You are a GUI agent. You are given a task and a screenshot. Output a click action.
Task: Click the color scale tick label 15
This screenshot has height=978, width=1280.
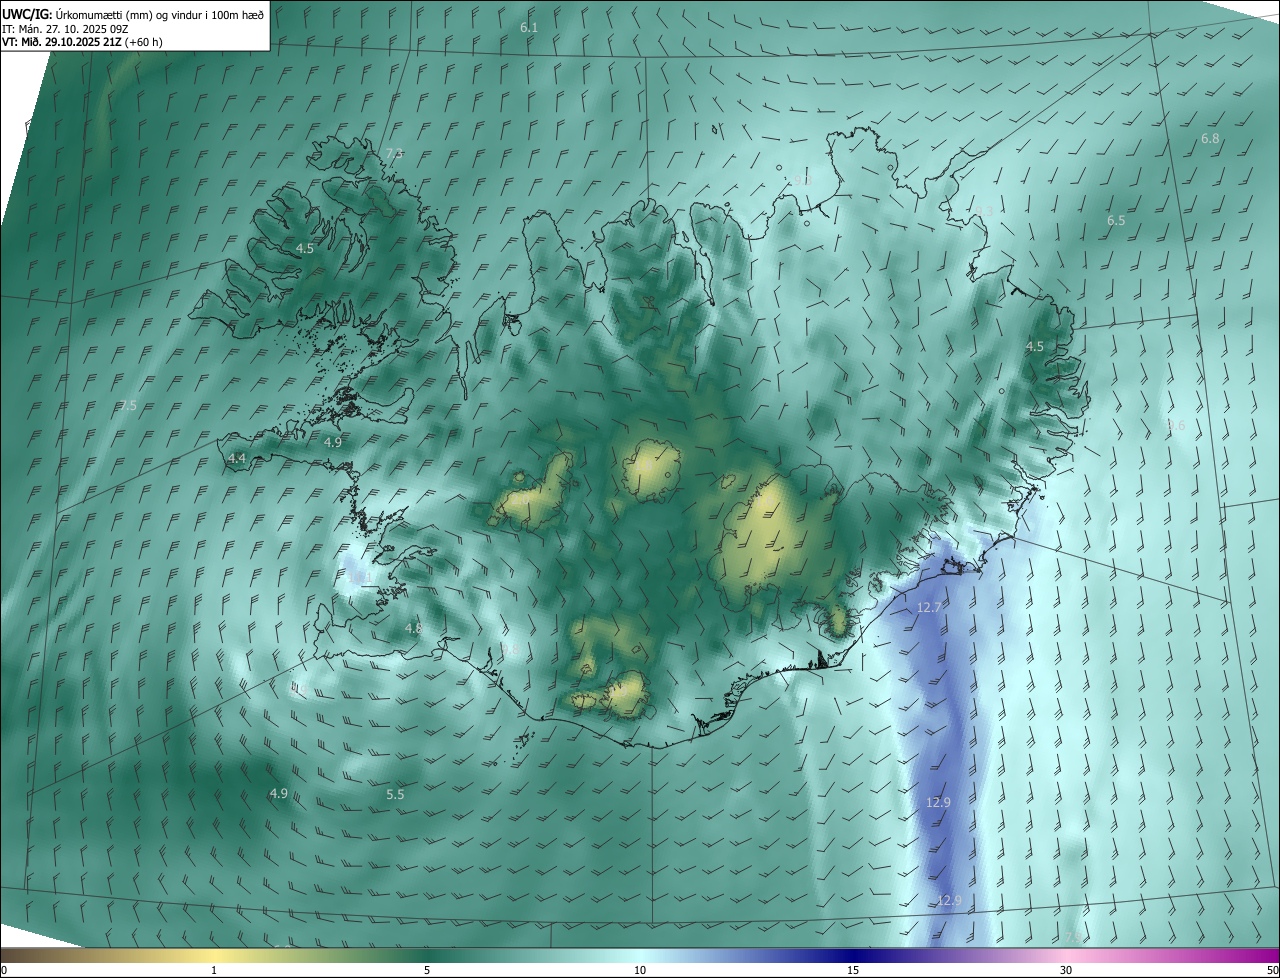pos(853,970)
